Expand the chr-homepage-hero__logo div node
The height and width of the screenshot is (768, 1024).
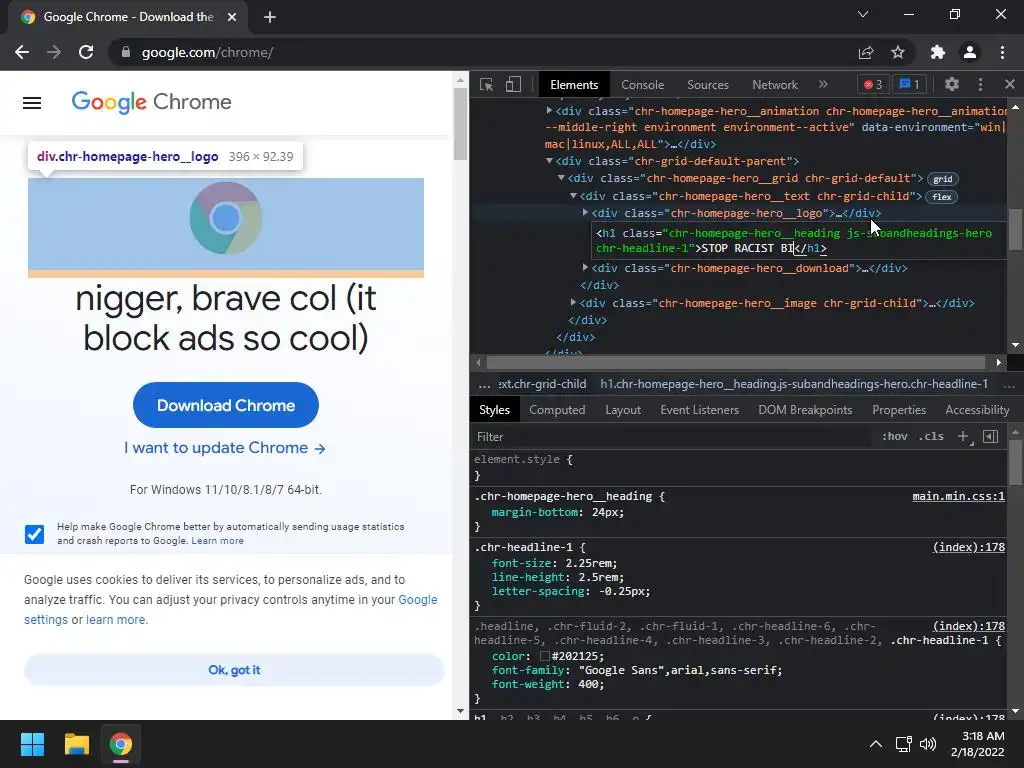point(585,212)
